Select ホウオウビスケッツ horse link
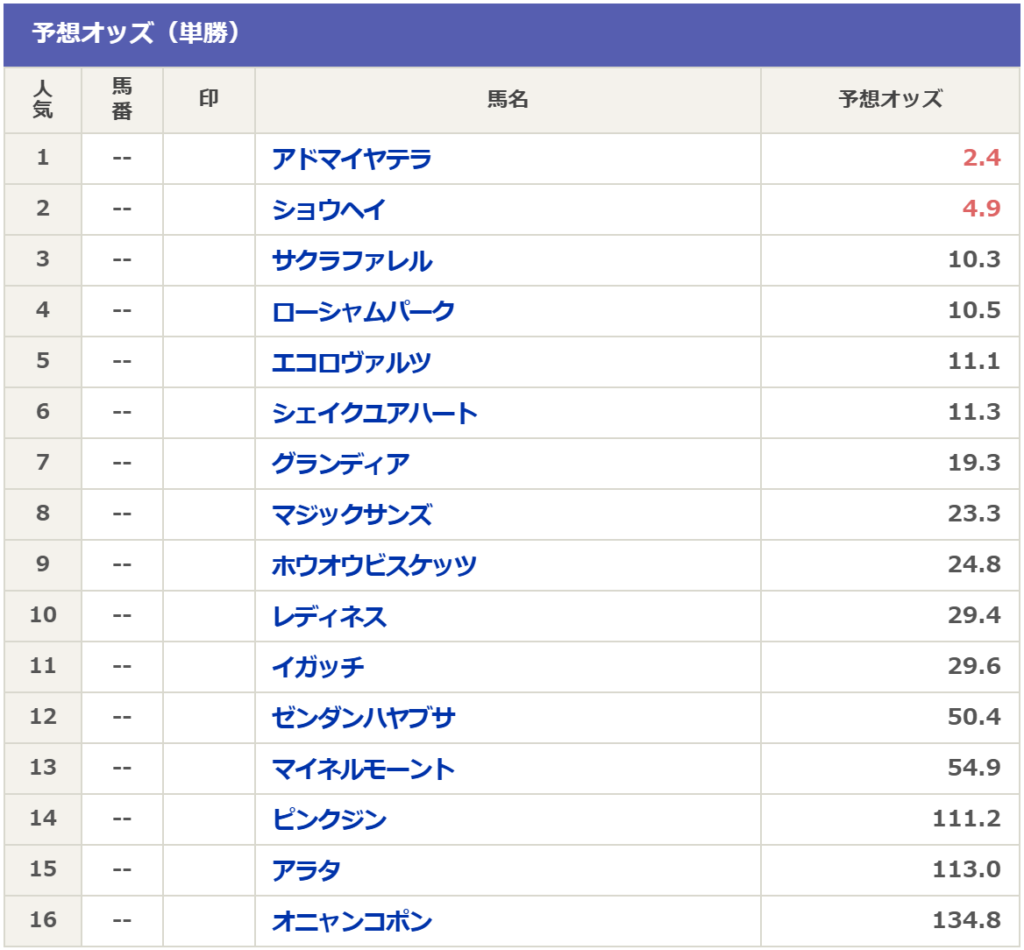Image resolution: width=1024 pixels, height=950 pixels. (374, 566)
